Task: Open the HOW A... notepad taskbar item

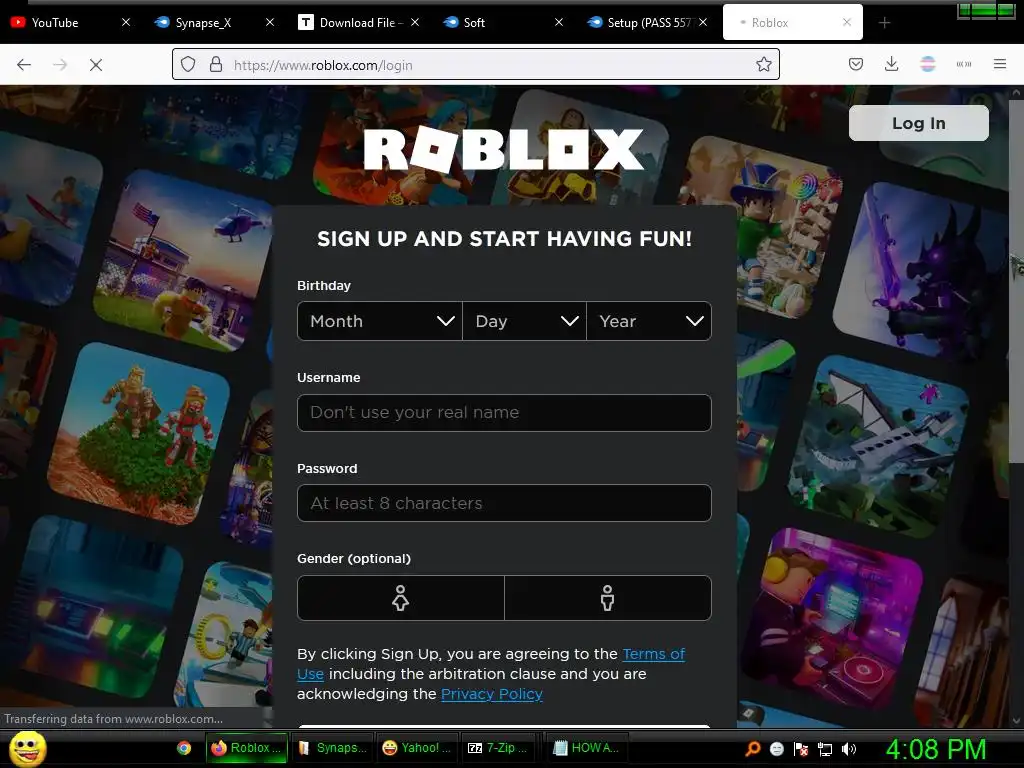Action: 586,748
